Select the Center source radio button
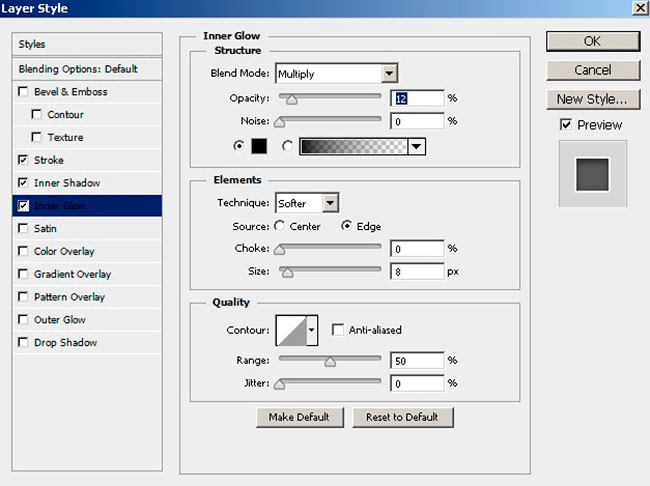 pos(279,226)
